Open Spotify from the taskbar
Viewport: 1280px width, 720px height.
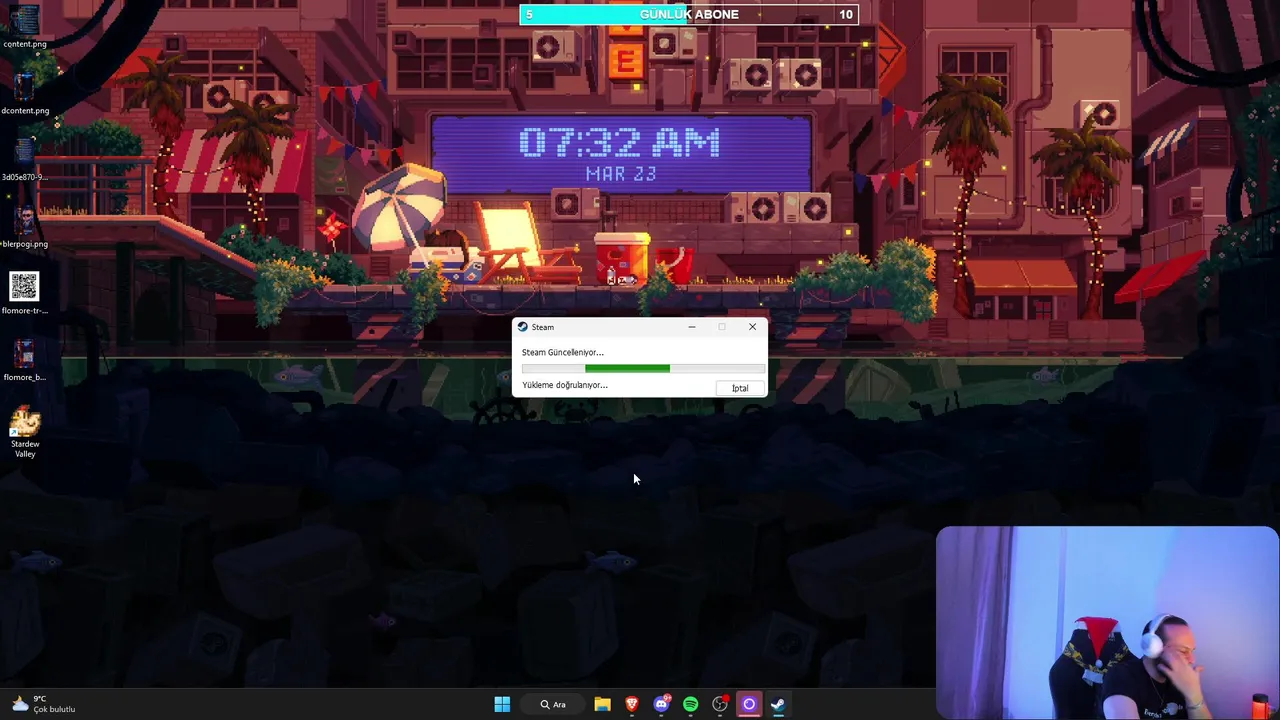click(690, 704)
